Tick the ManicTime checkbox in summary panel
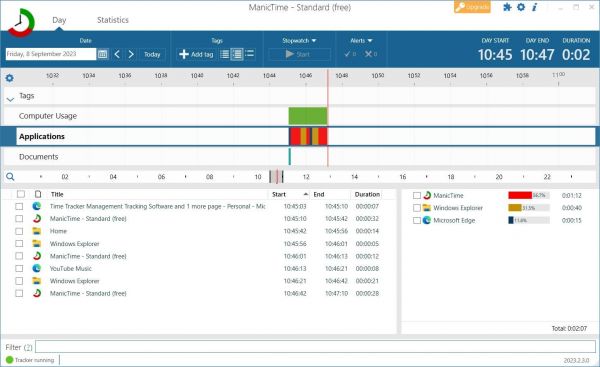The height and width of the screenshot is (367, 600). (417, 196)
